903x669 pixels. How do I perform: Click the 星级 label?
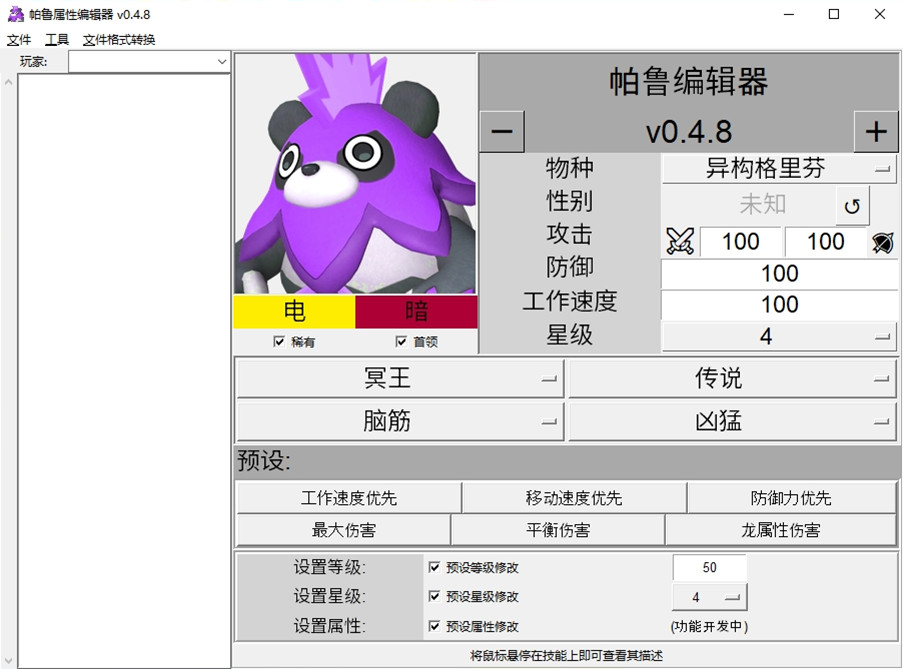[x=570, y=335]
